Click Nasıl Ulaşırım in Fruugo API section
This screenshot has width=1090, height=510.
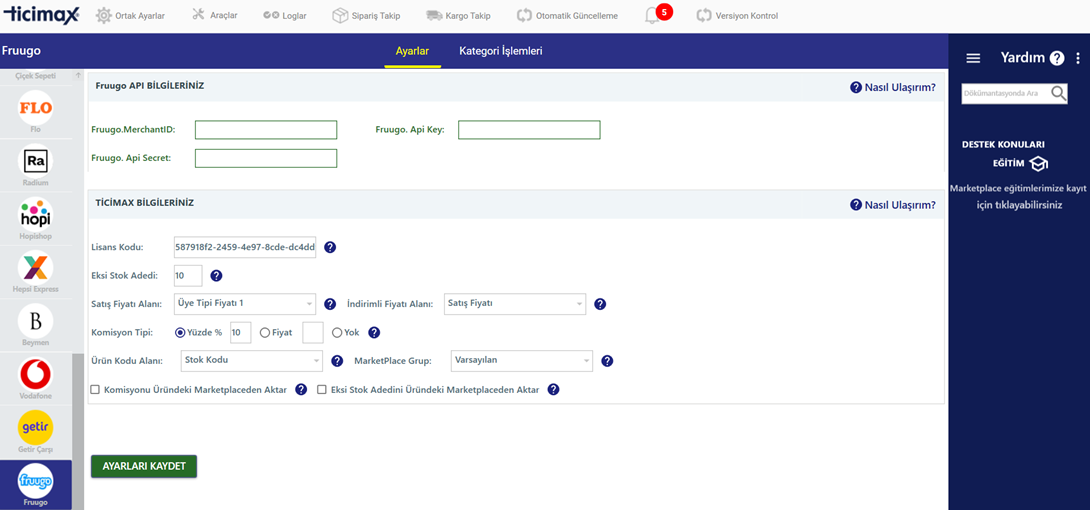[x=893, y=88]
